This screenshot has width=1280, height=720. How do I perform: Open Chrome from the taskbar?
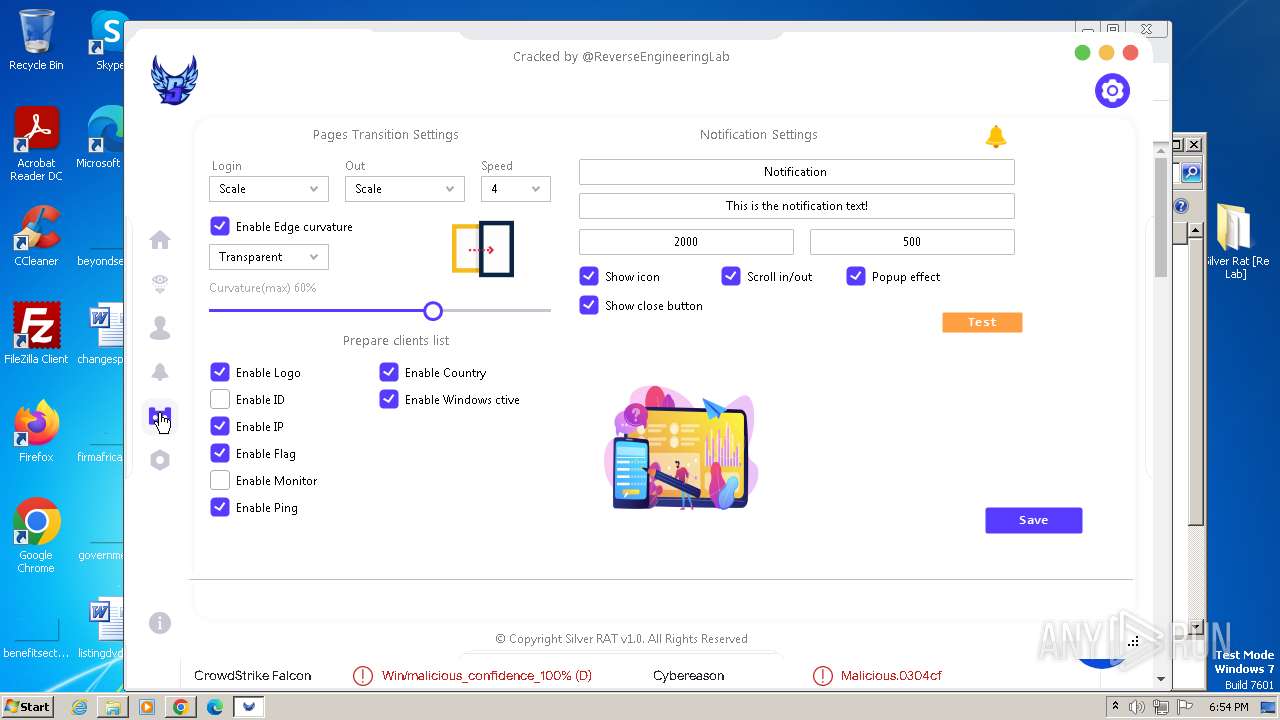180,707
